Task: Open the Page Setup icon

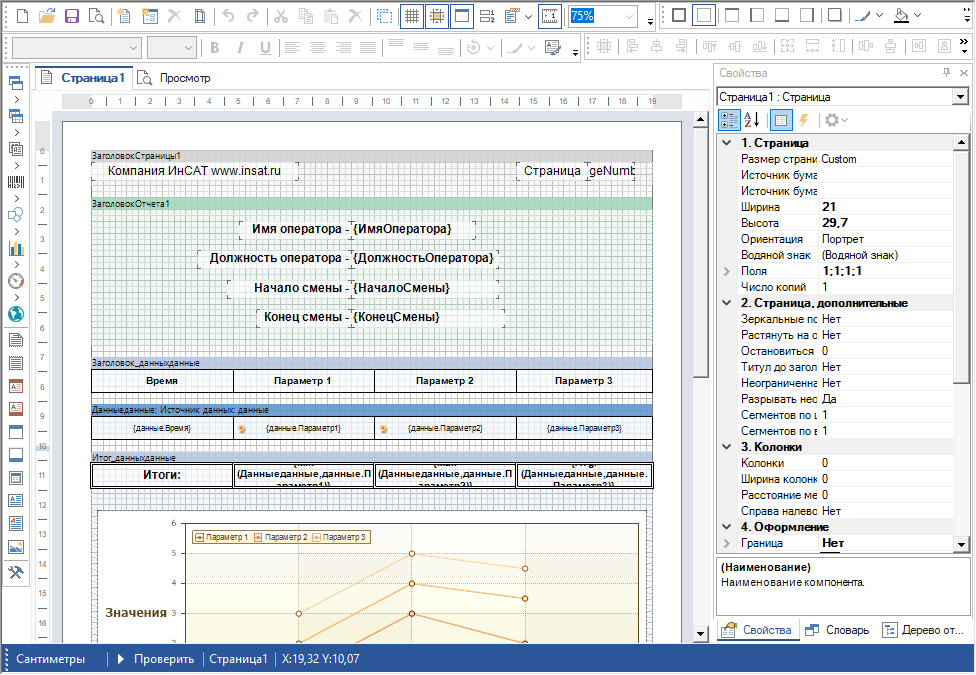Action: pos(200,16)
